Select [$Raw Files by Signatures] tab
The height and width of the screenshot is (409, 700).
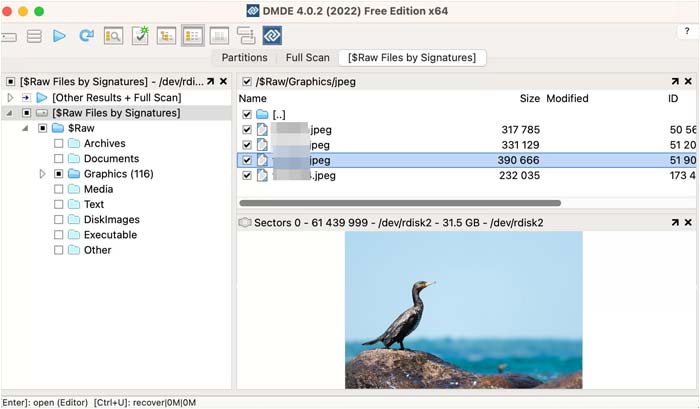pyautogui.click(x=412, y=58)
